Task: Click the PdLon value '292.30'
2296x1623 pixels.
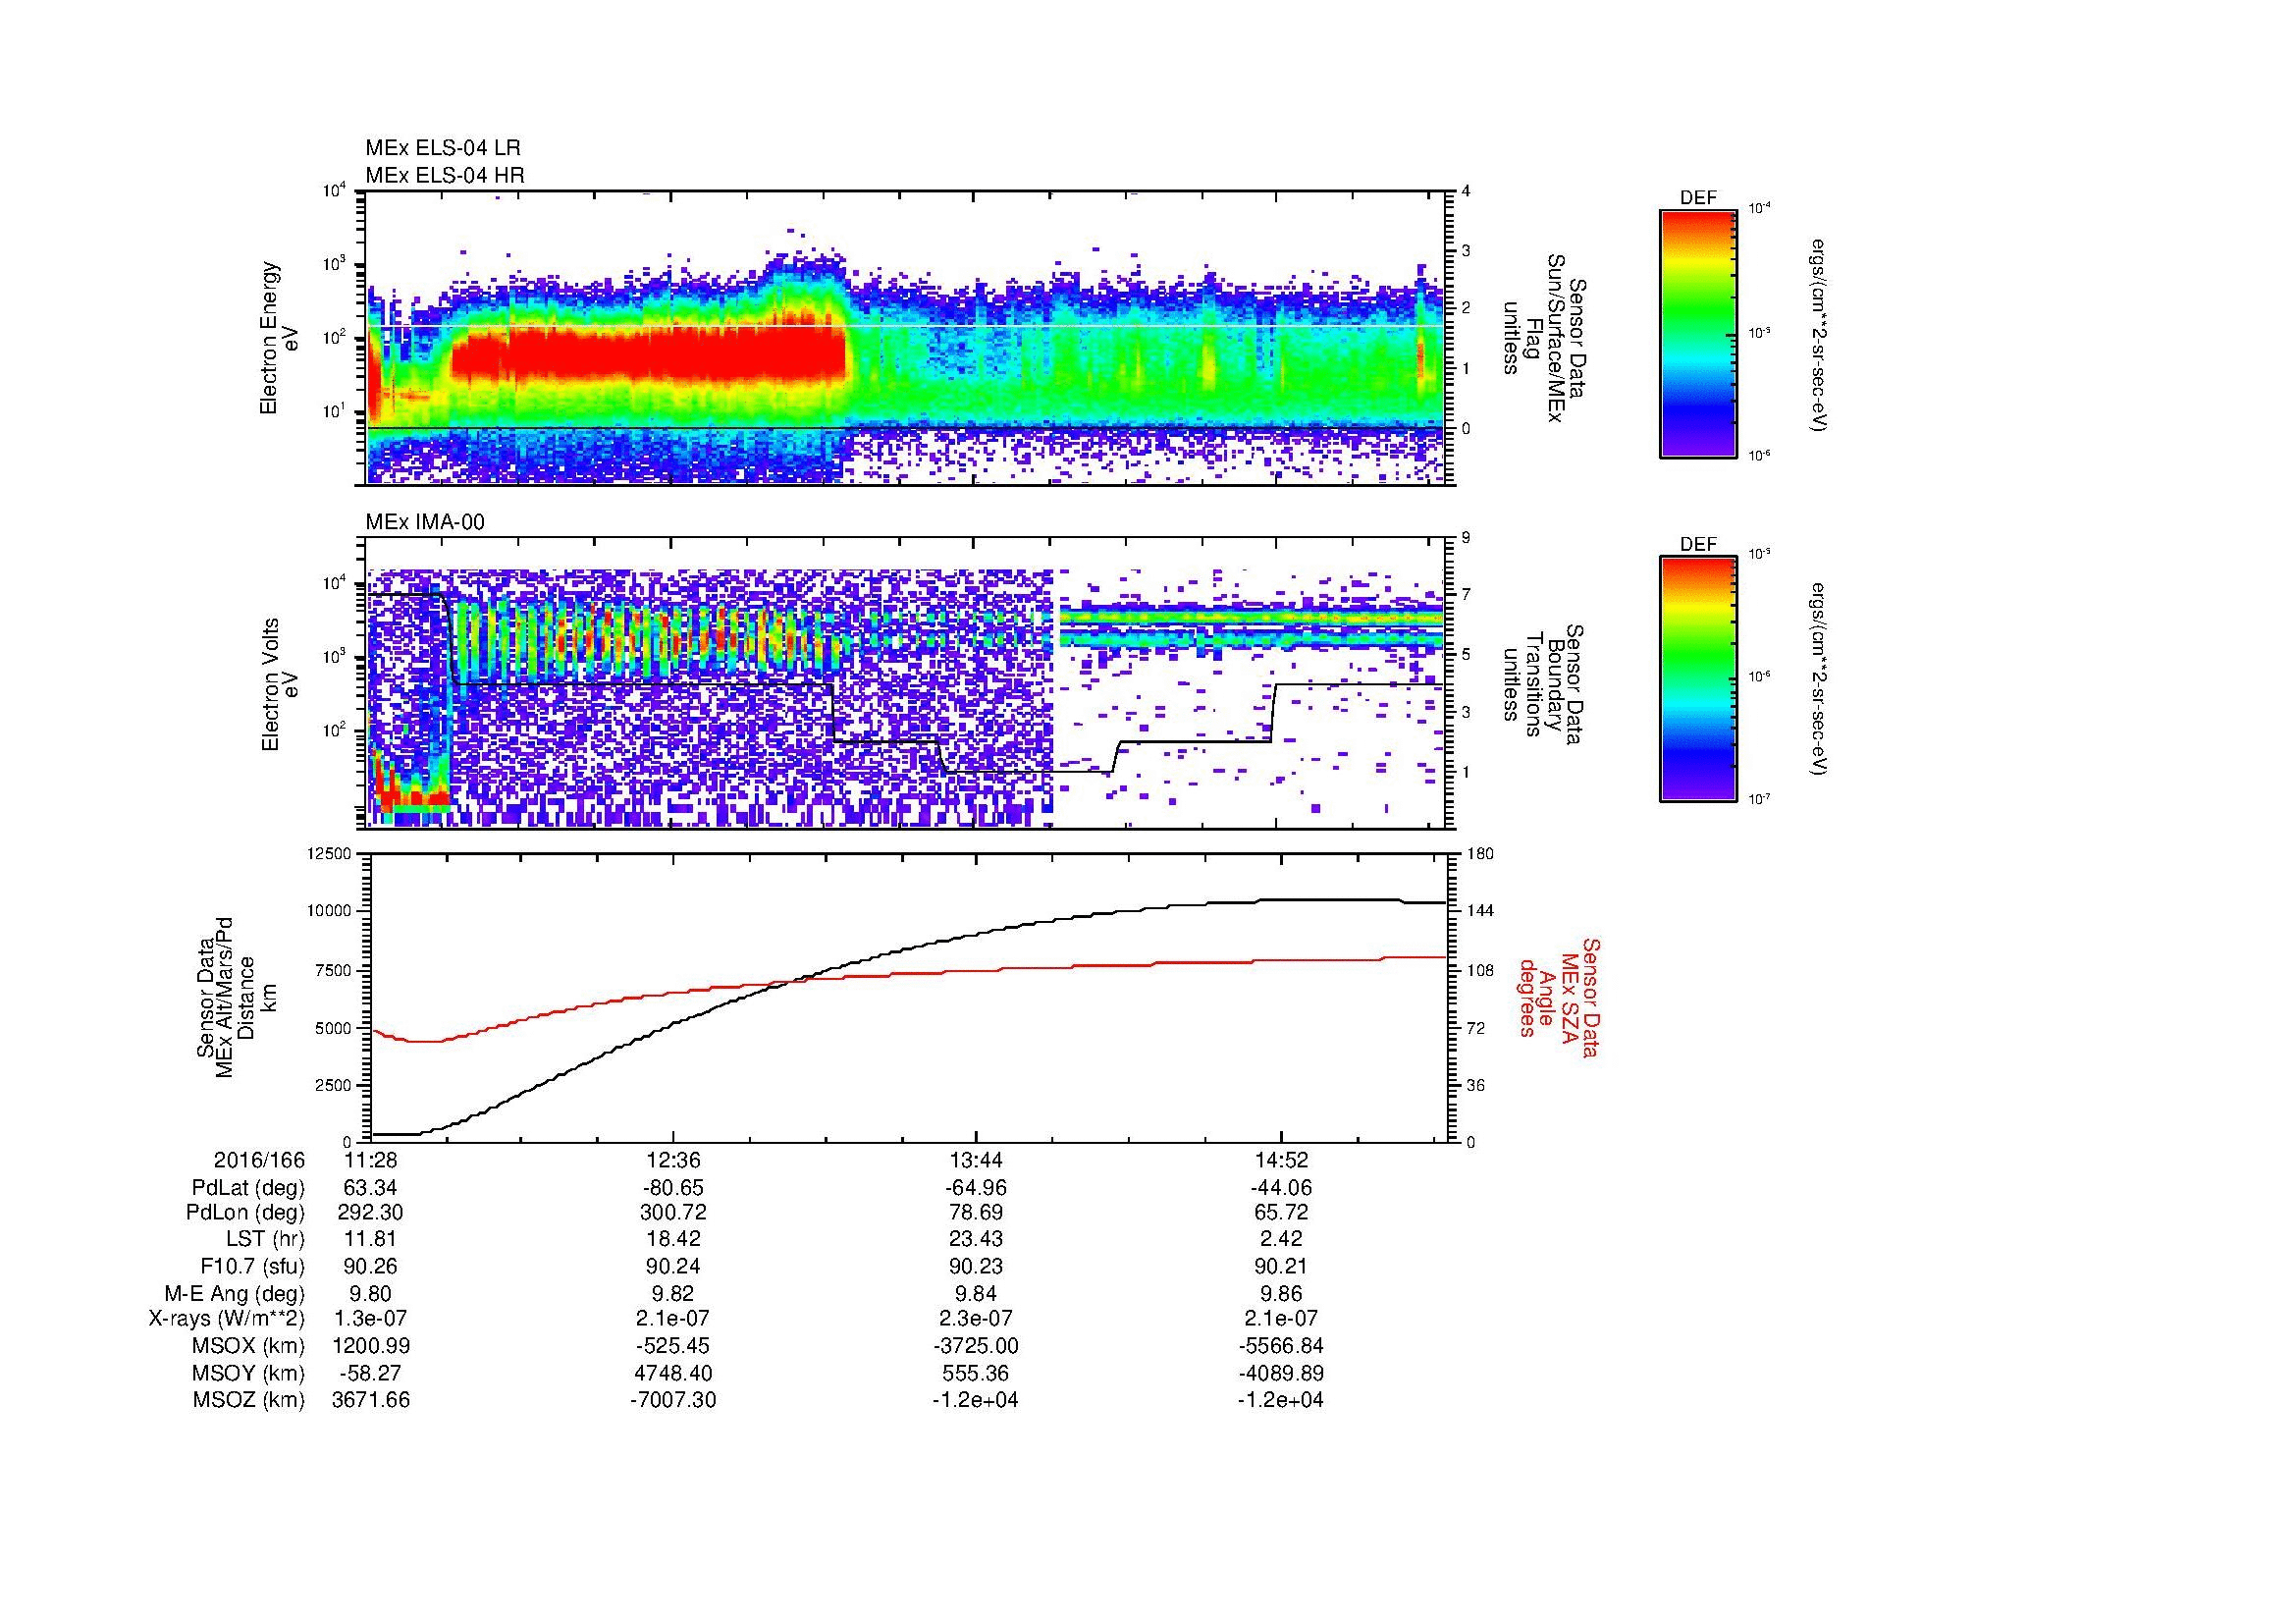Action: [x=371, y=1213]
